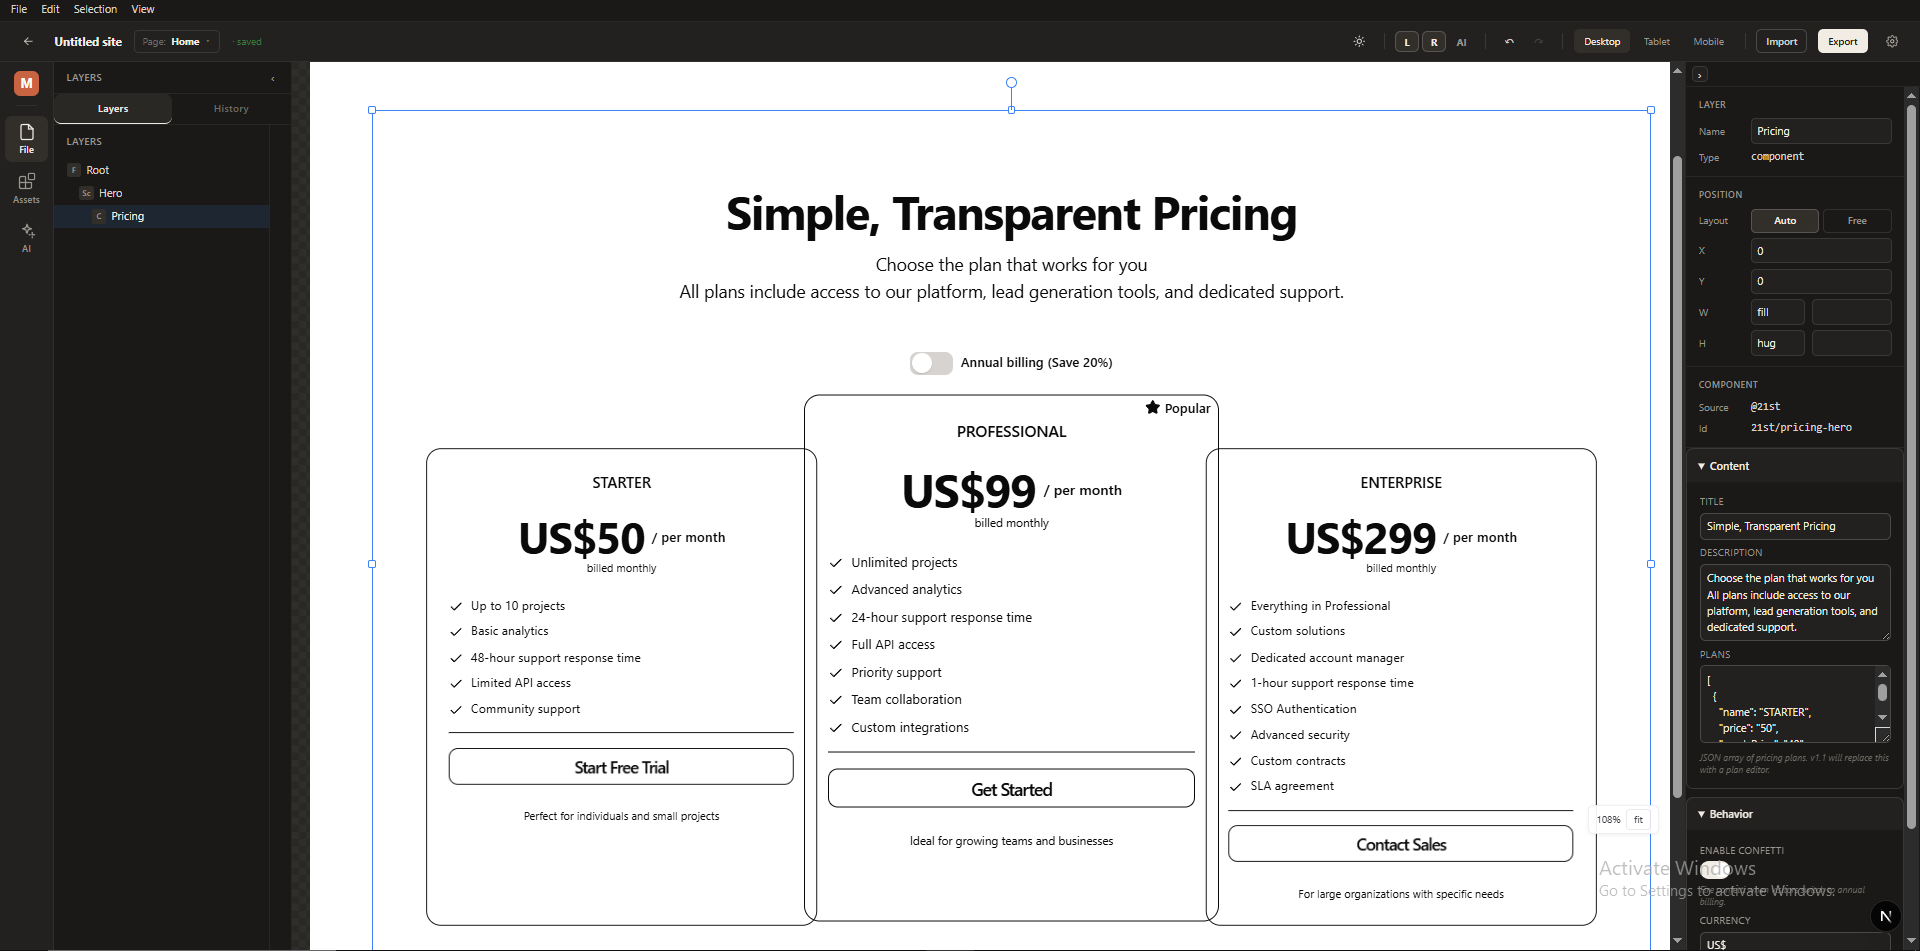This screenshot has height=951, width=1920.
Task: Expand the right inspector panel chevron
Action: (1700, 75)
